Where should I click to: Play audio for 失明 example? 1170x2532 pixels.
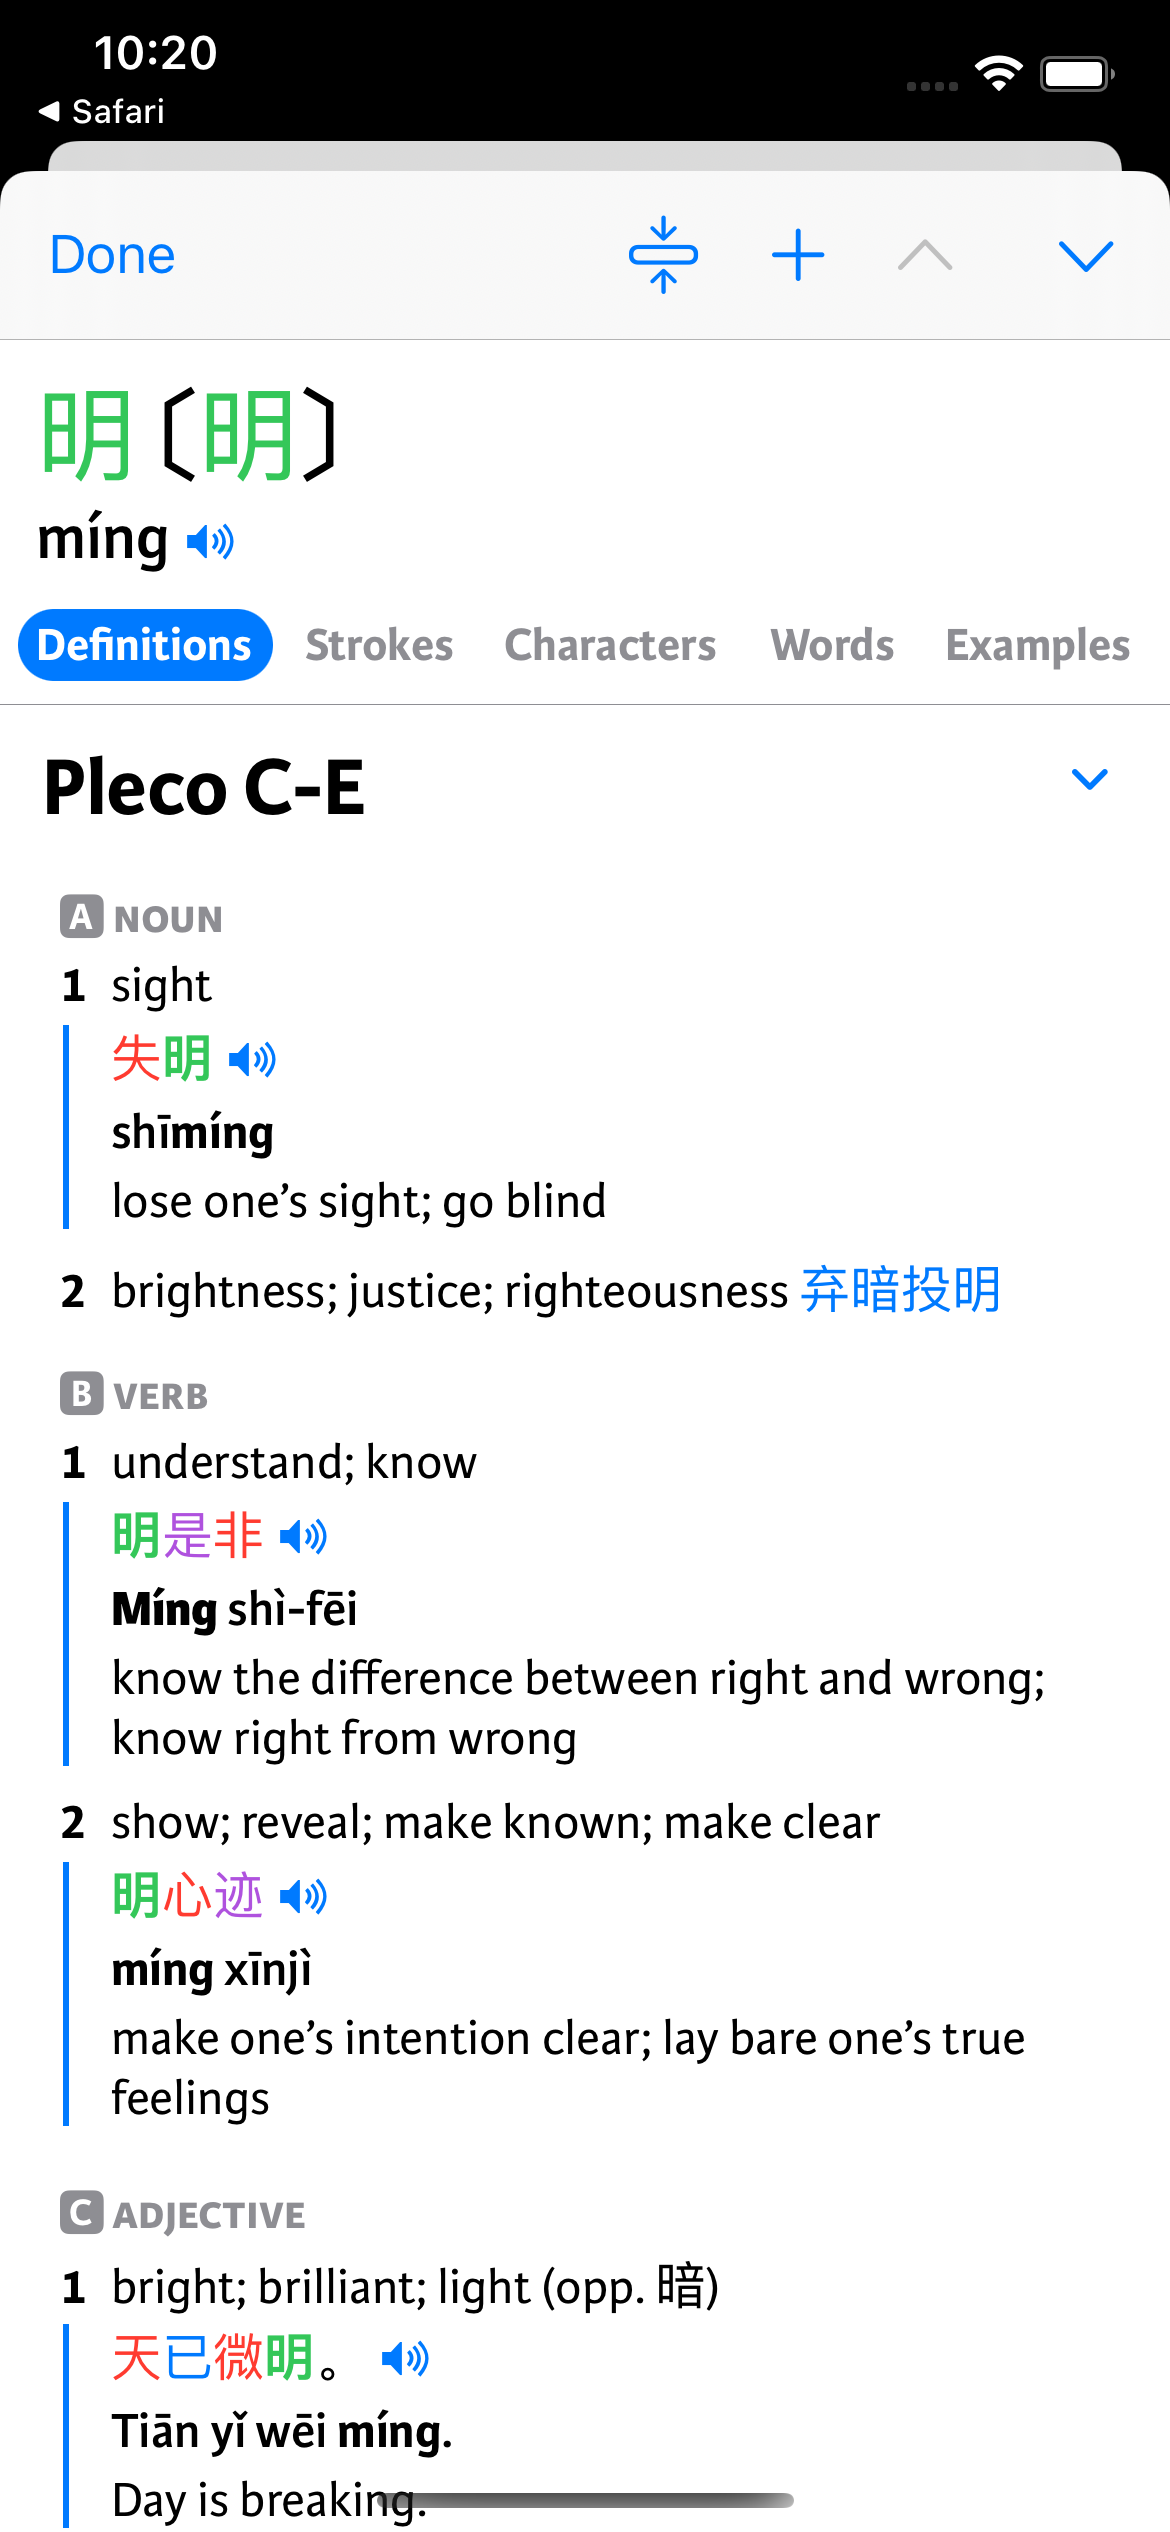point(252,1059)
